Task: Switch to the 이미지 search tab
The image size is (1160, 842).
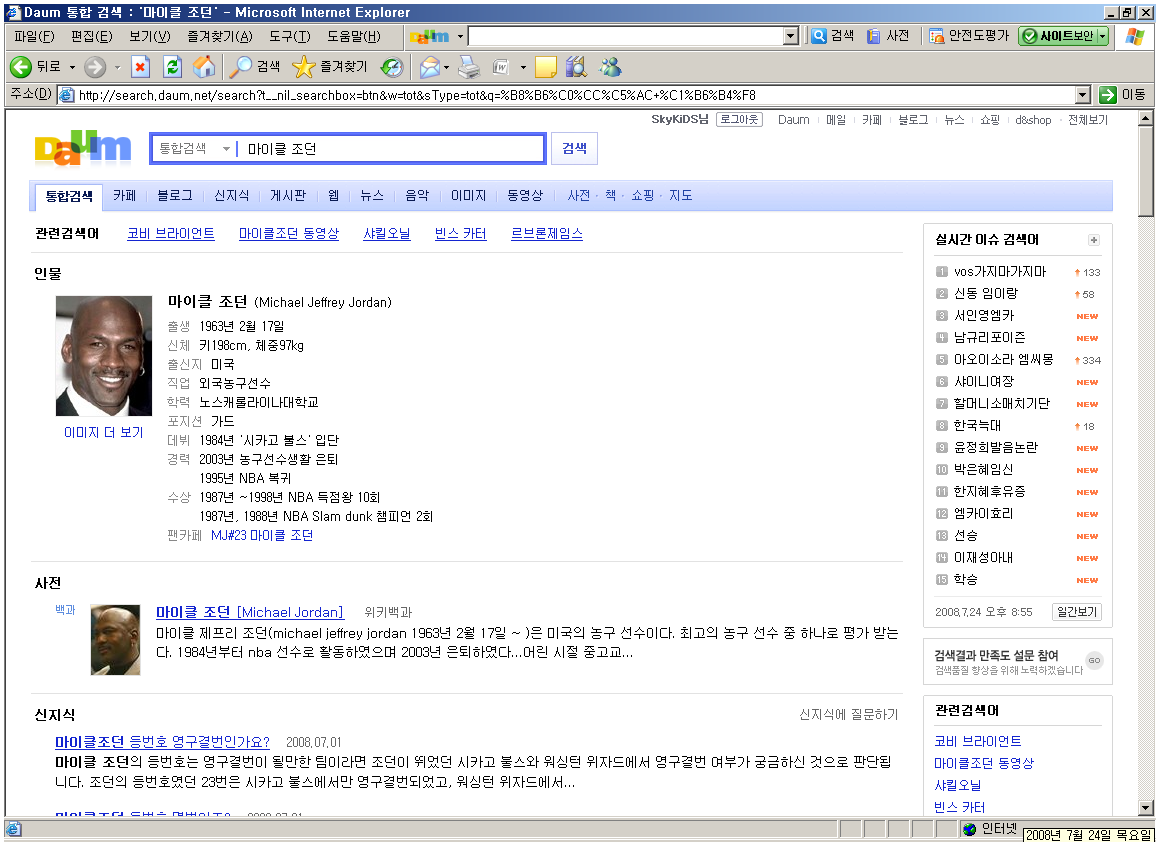Action: (468, 195)
